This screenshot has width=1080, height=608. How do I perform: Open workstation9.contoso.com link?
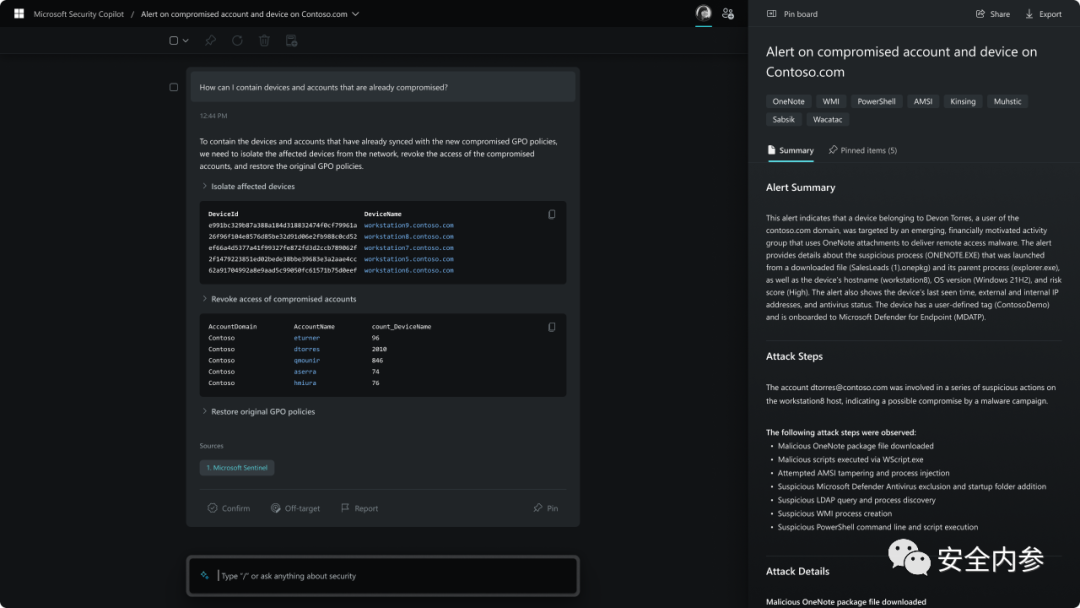pyautogui.click(x=409, y=225)
